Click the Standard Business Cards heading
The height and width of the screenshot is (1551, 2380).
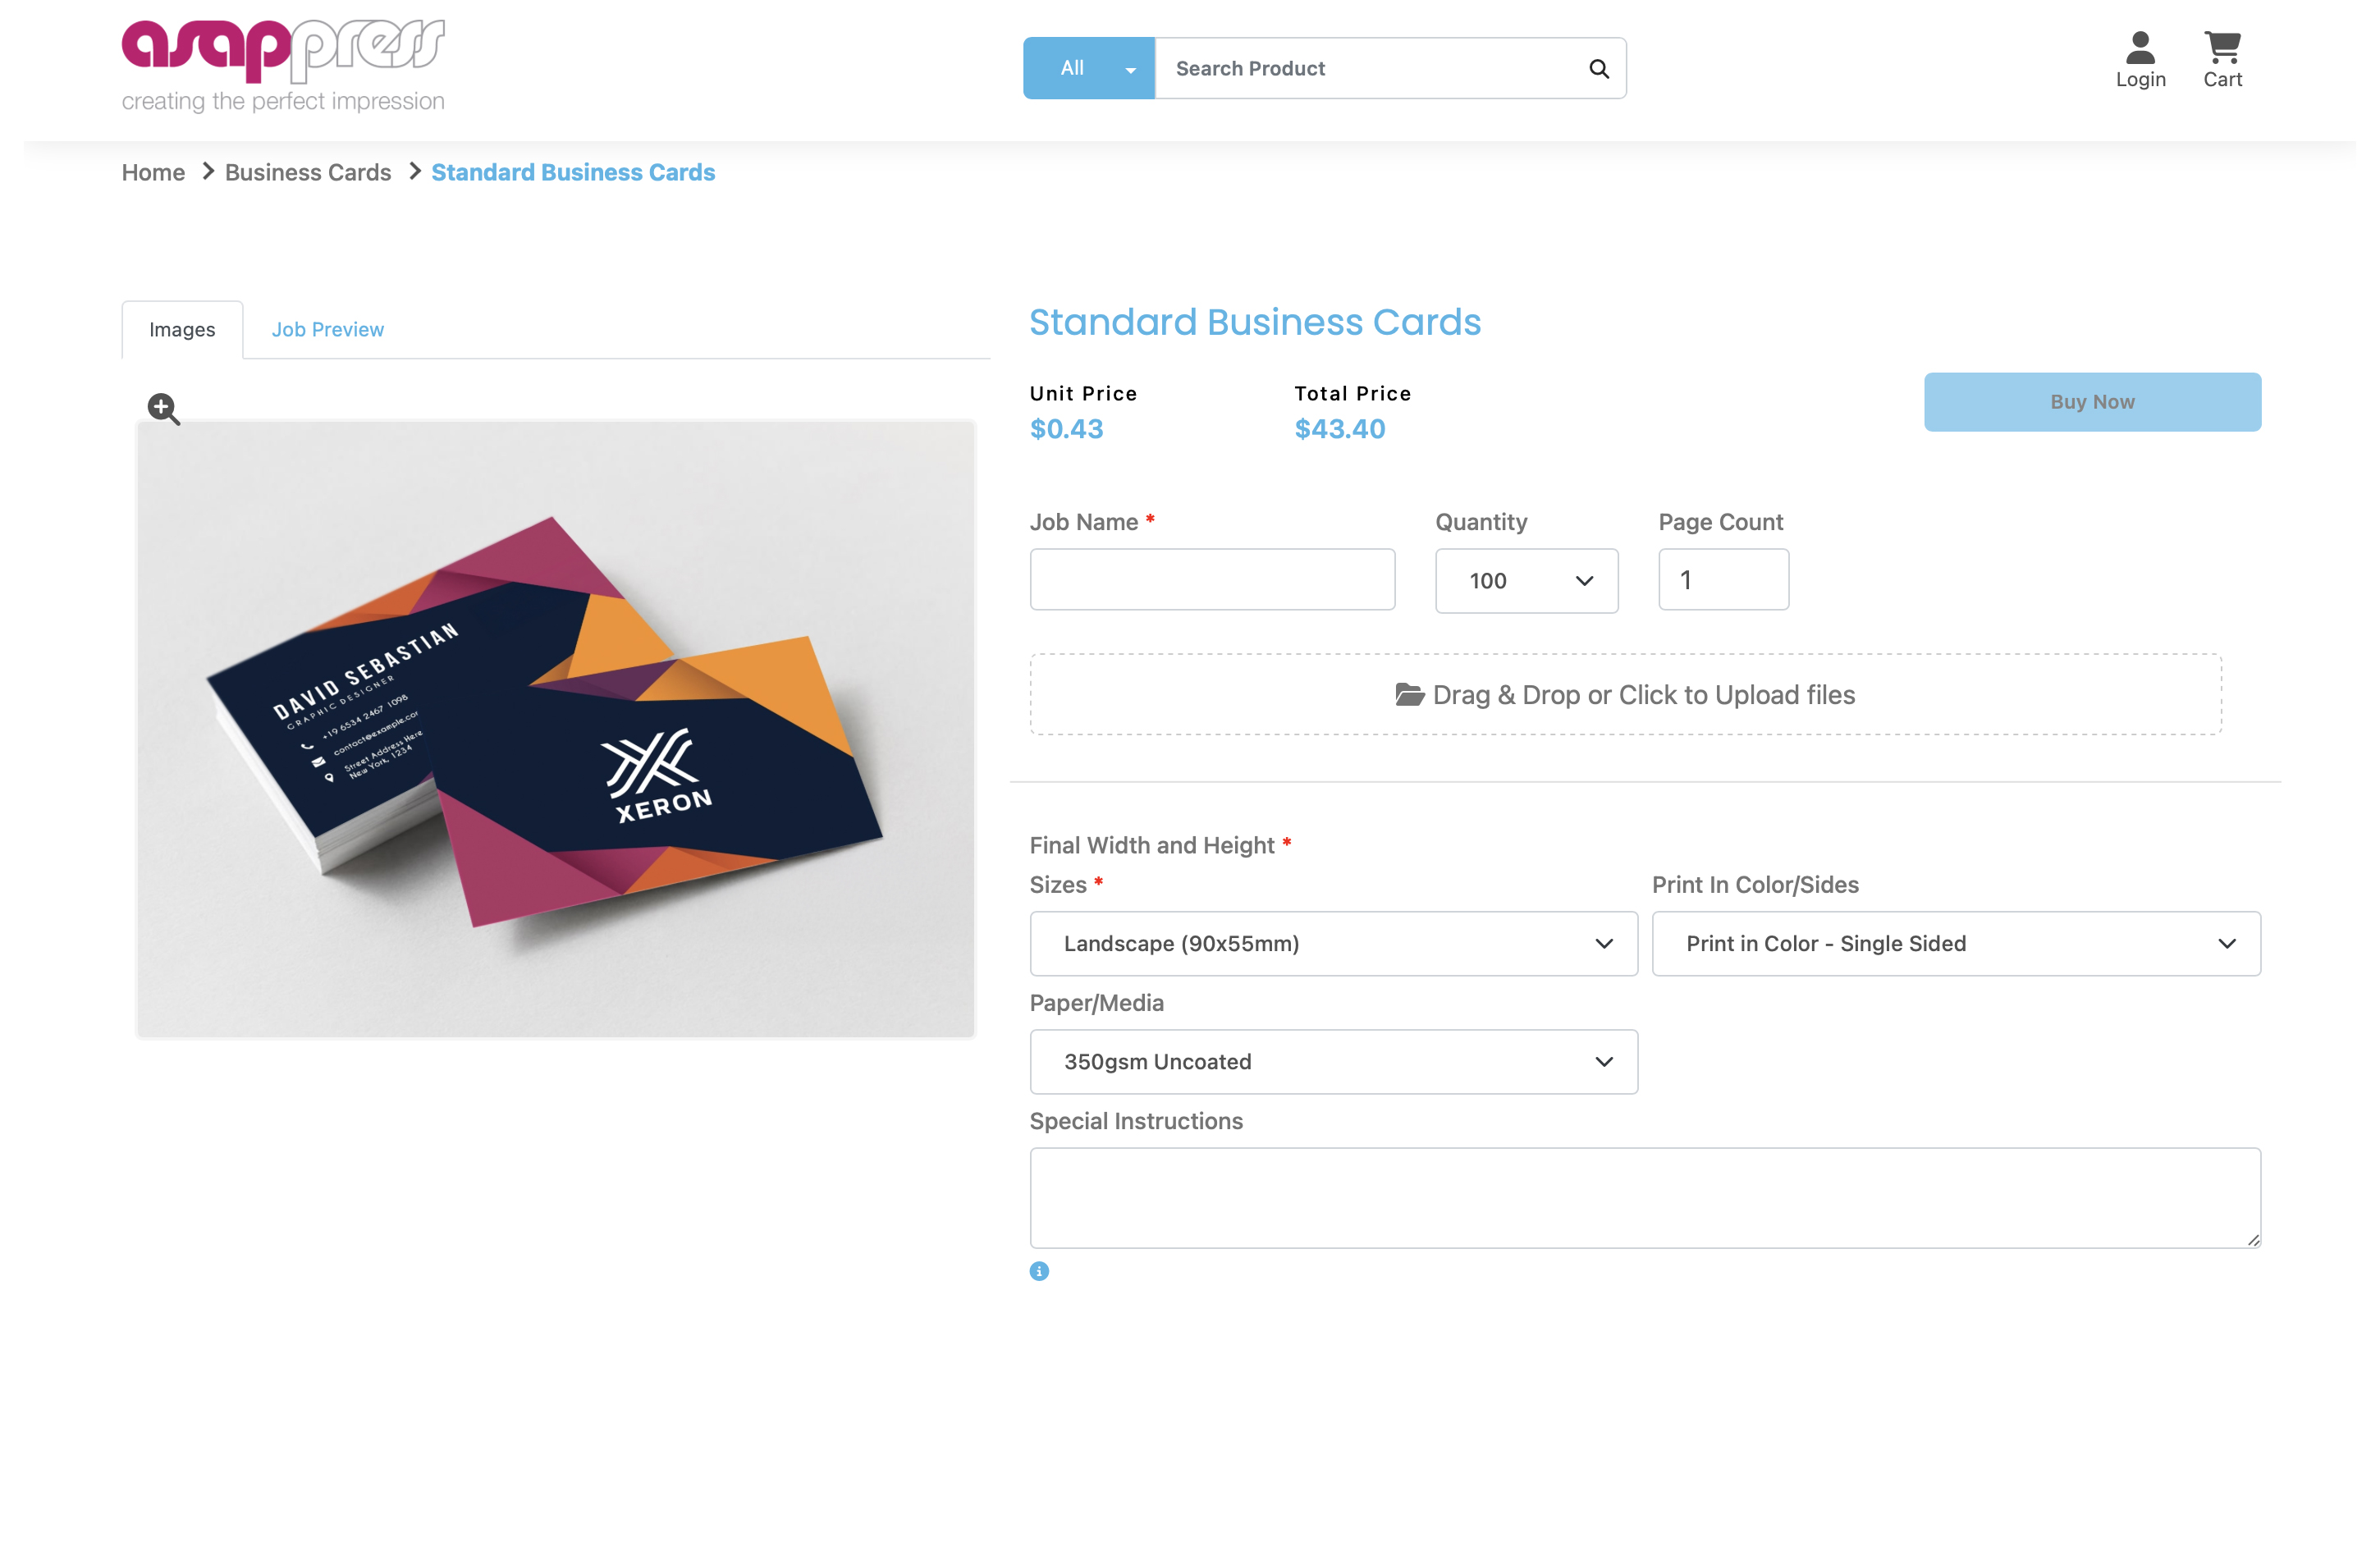click(1255, 322)
